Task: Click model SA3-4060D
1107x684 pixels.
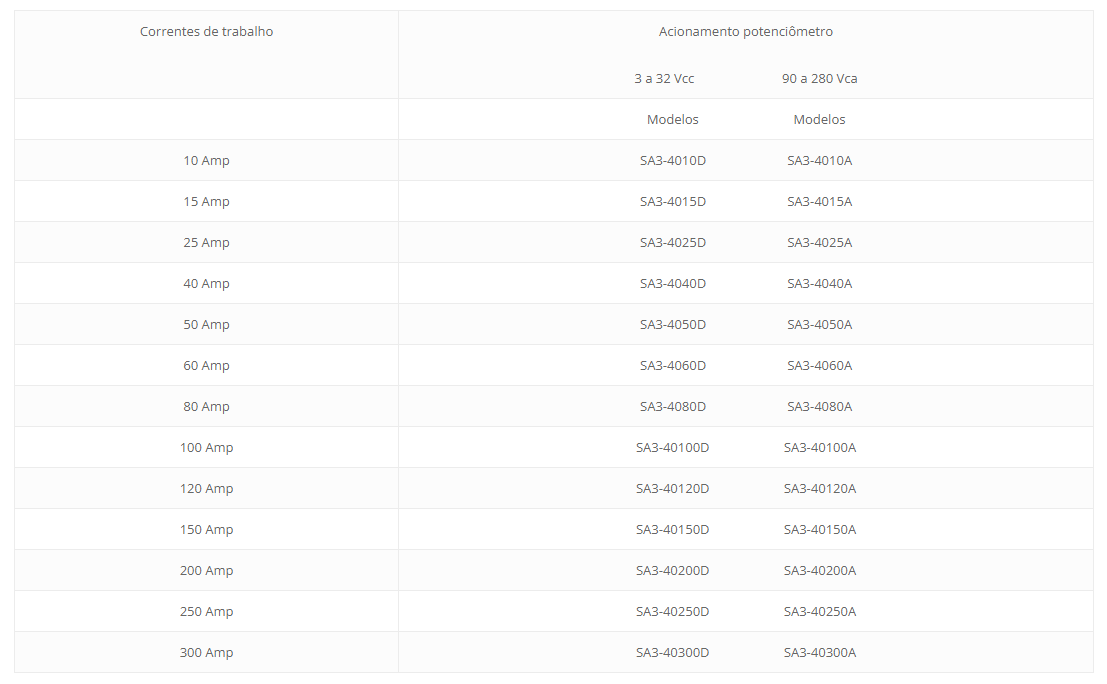Action: 673,366
